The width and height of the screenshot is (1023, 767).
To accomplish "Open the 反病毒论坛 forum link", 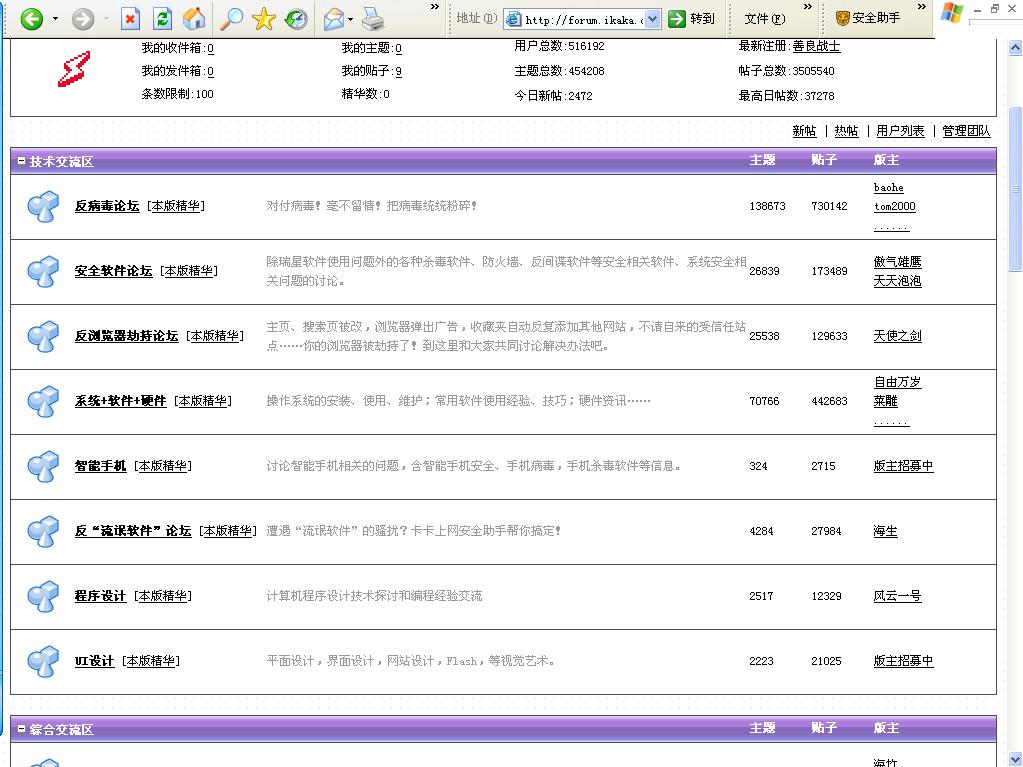I will tap(107, 206).
